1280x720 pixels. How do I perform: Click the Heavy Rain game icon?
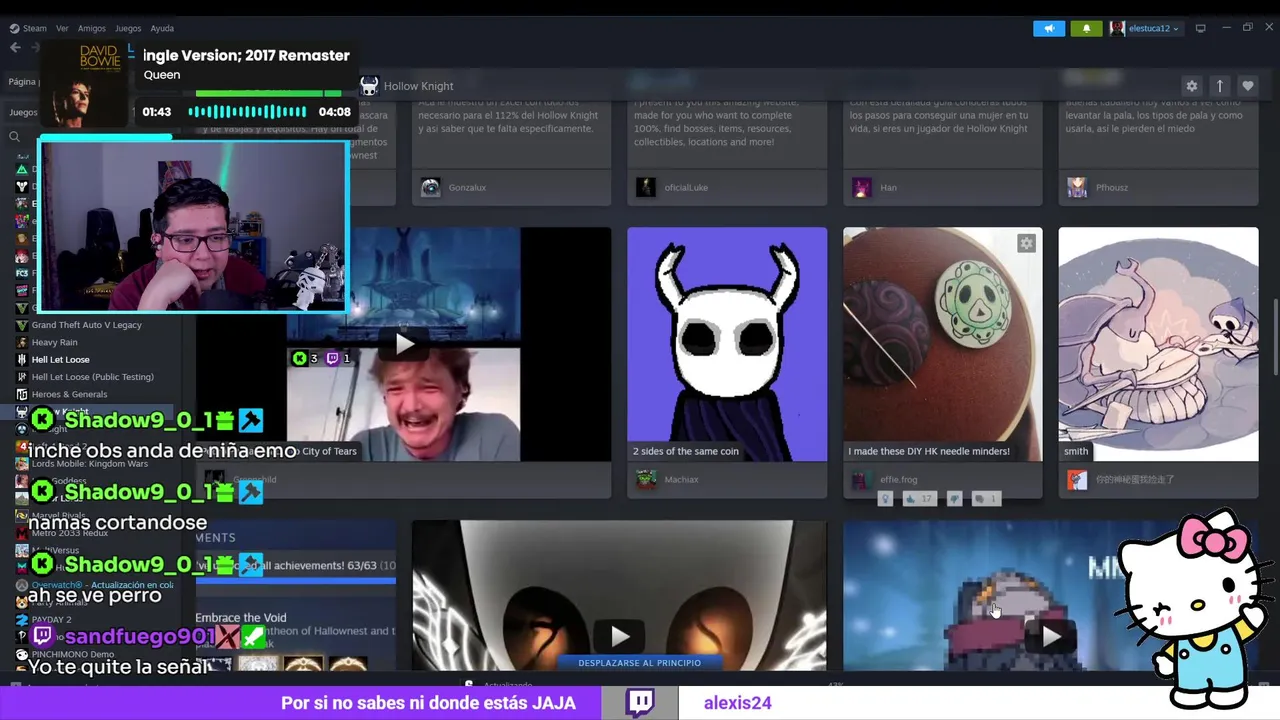pyautogui.click(x=22, y=342)
